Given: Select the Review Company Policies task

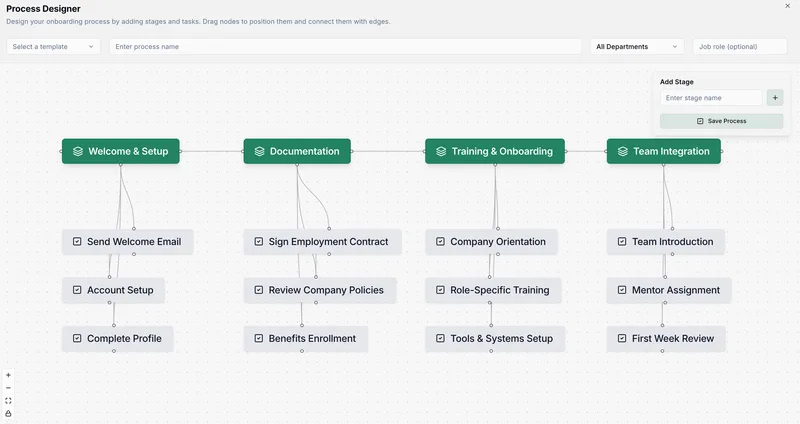Looking at the screenshot, I should click(320, 290).
